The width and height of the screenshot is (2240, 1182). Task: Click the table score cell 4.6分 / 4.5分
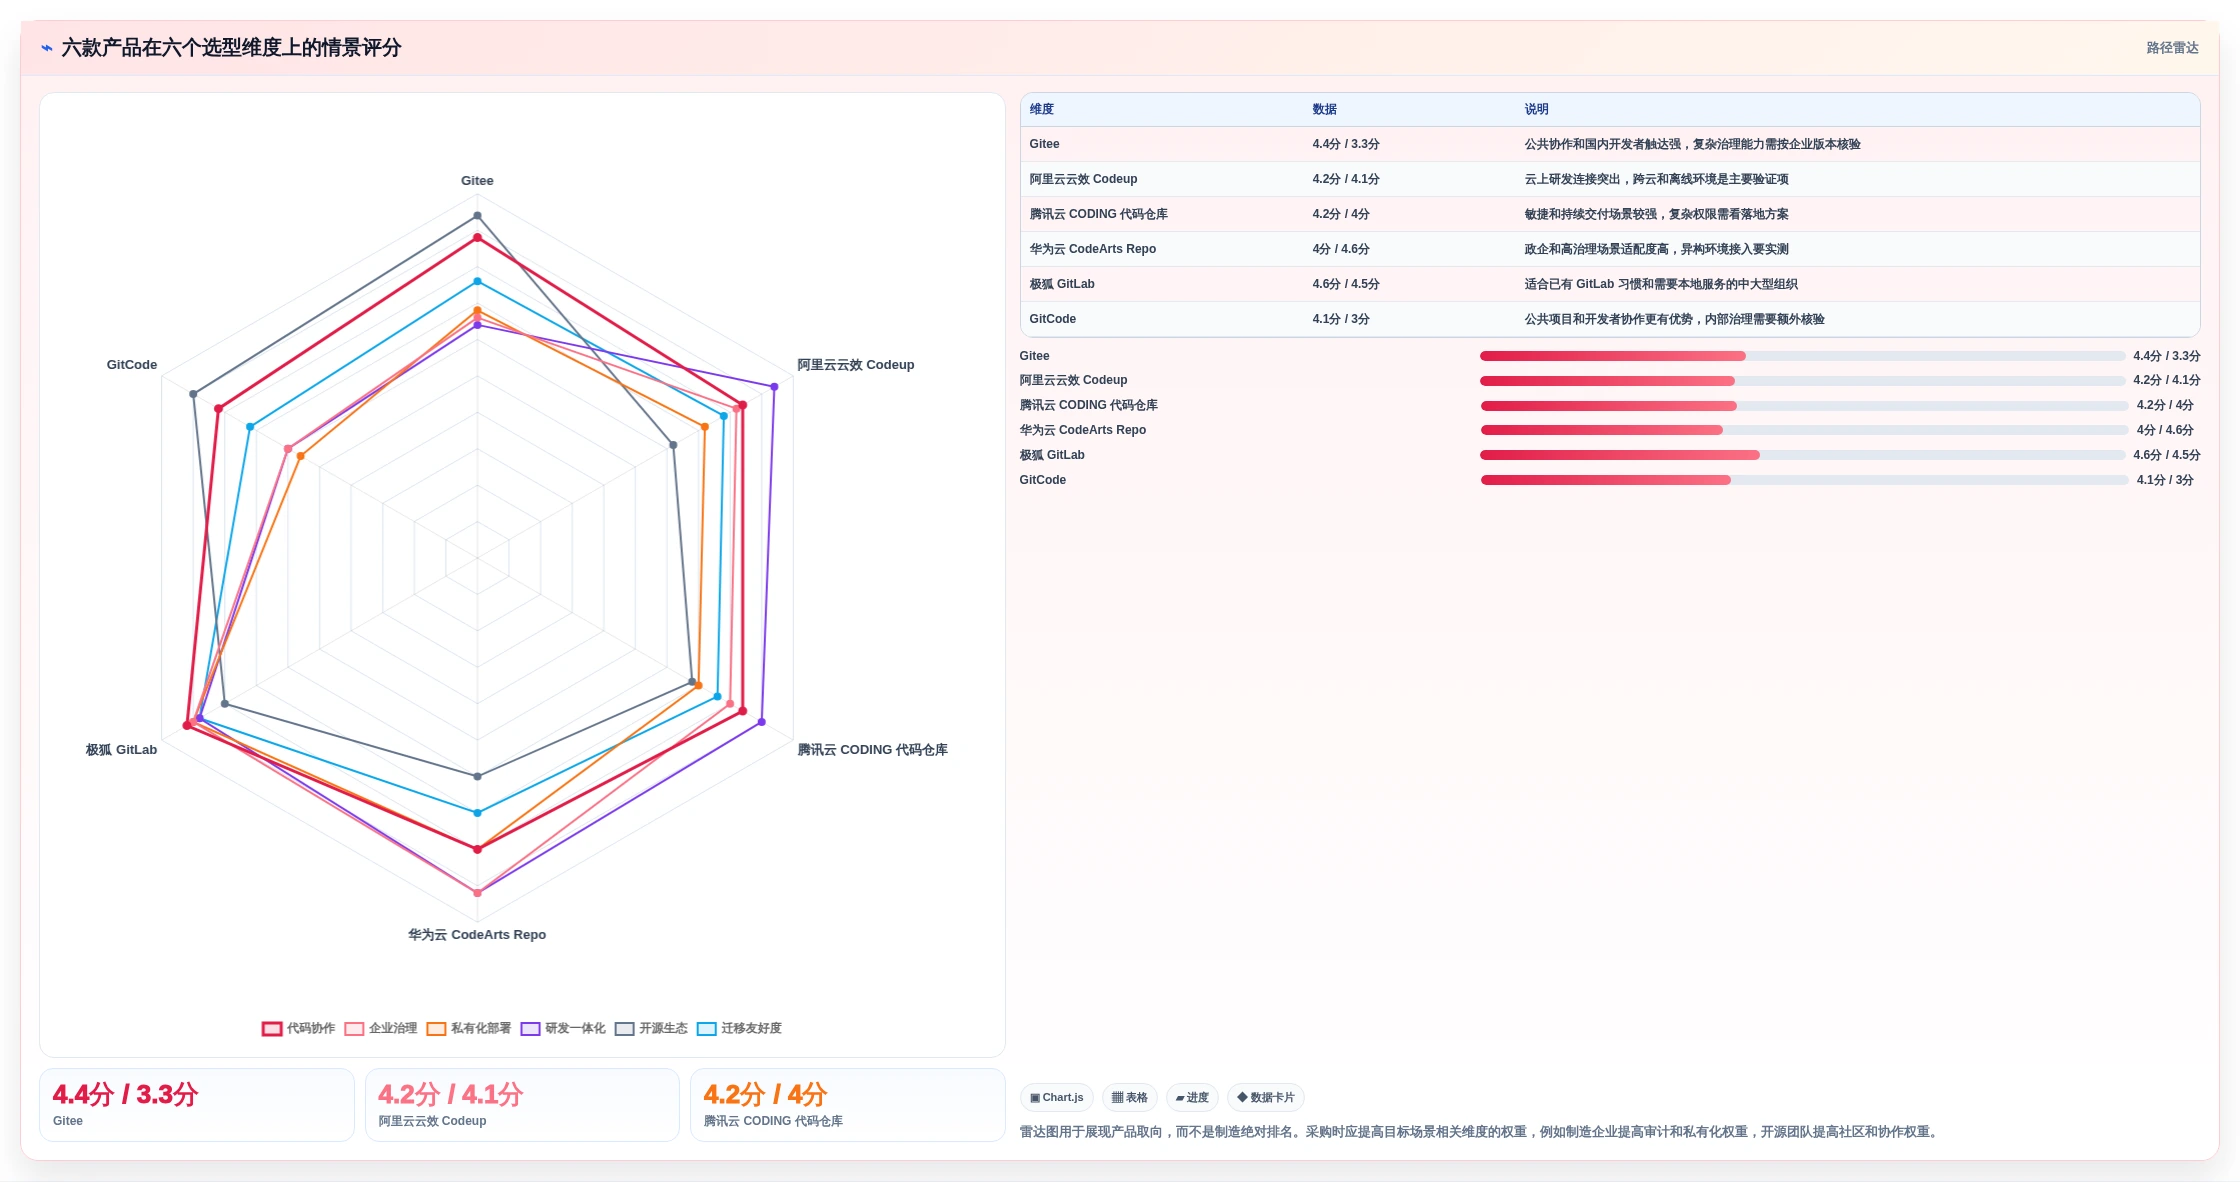(x=1346, y=284)
